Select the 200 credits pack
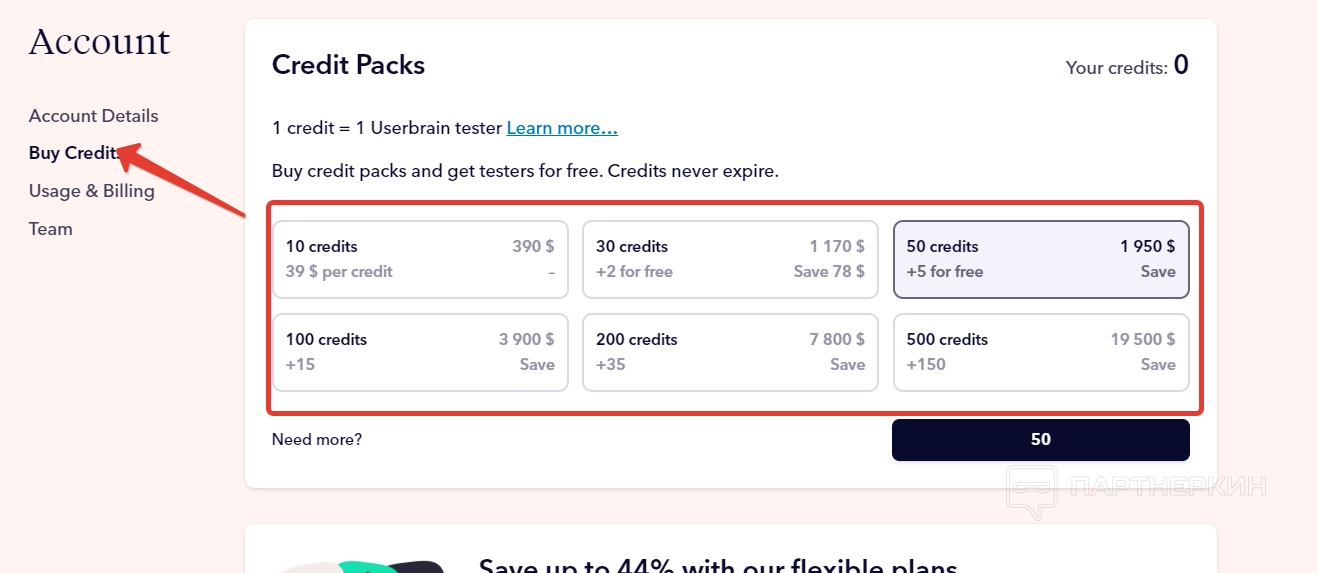The image size is (1318, 573). tap(730, 352)
